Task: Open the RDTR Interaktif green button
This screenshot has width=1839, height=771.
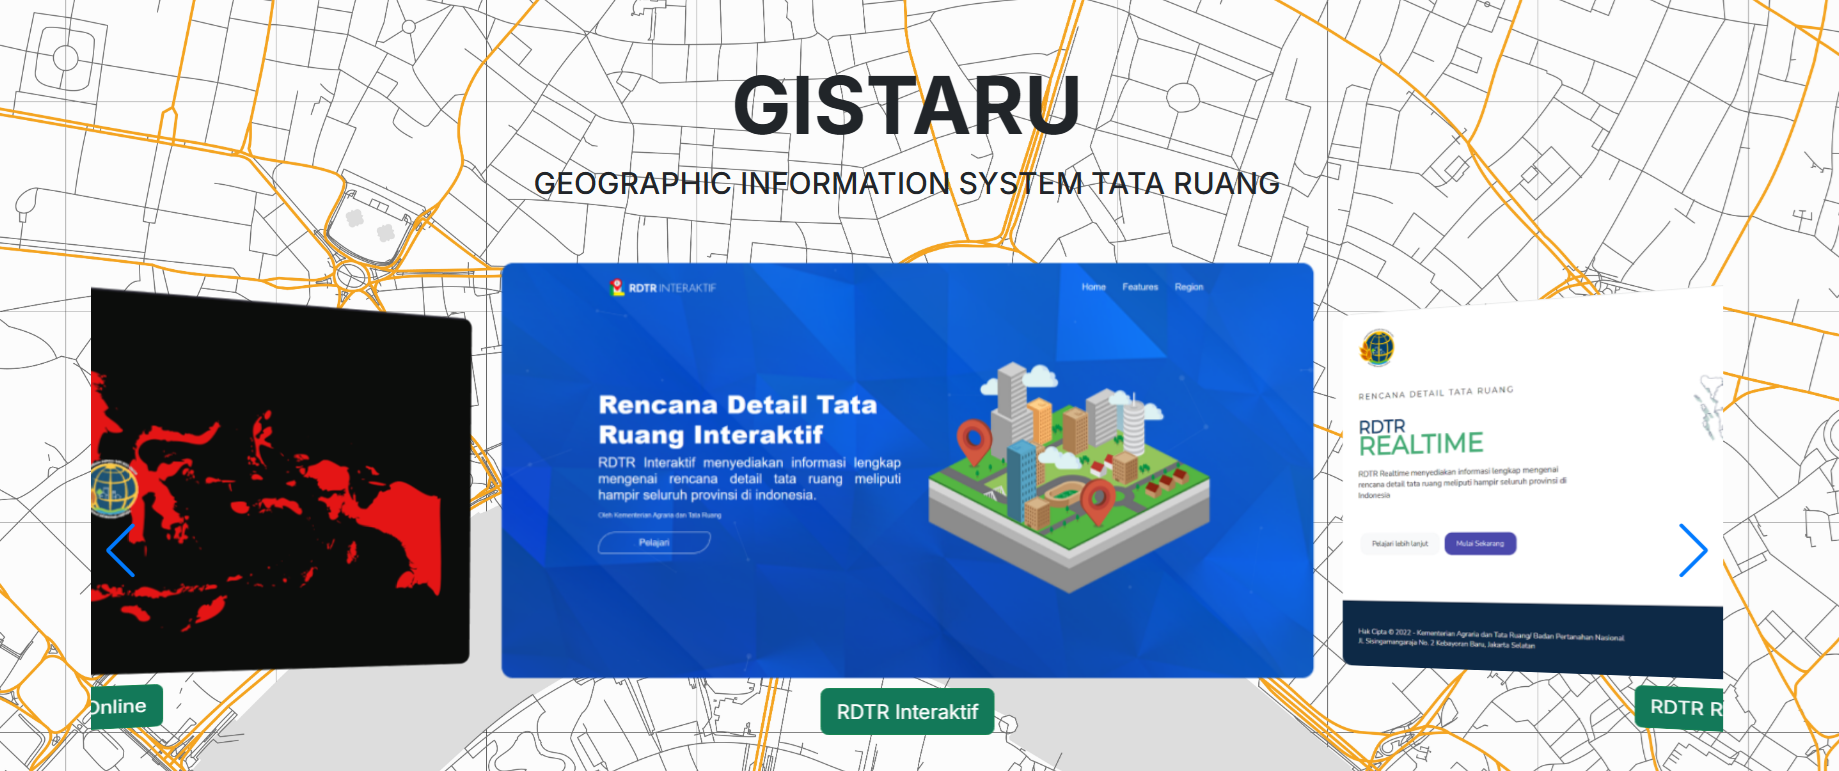Action: pos(907,712)
